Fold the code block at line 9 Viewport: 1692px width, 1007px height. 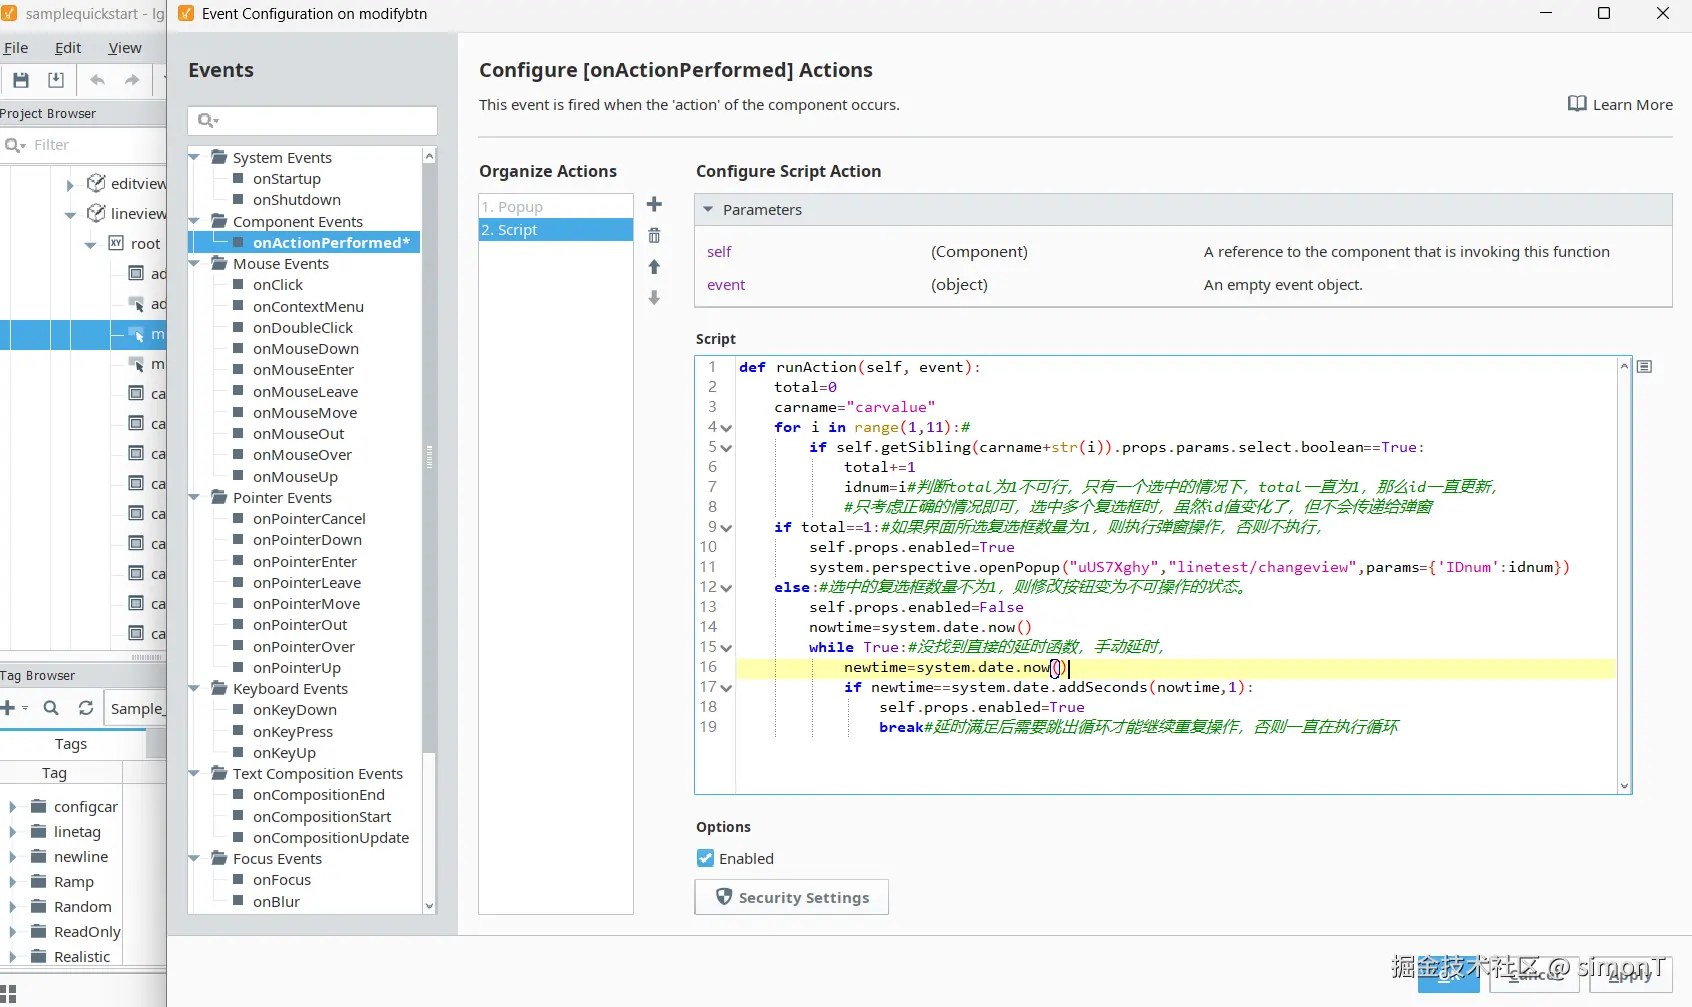coord(726,528)
